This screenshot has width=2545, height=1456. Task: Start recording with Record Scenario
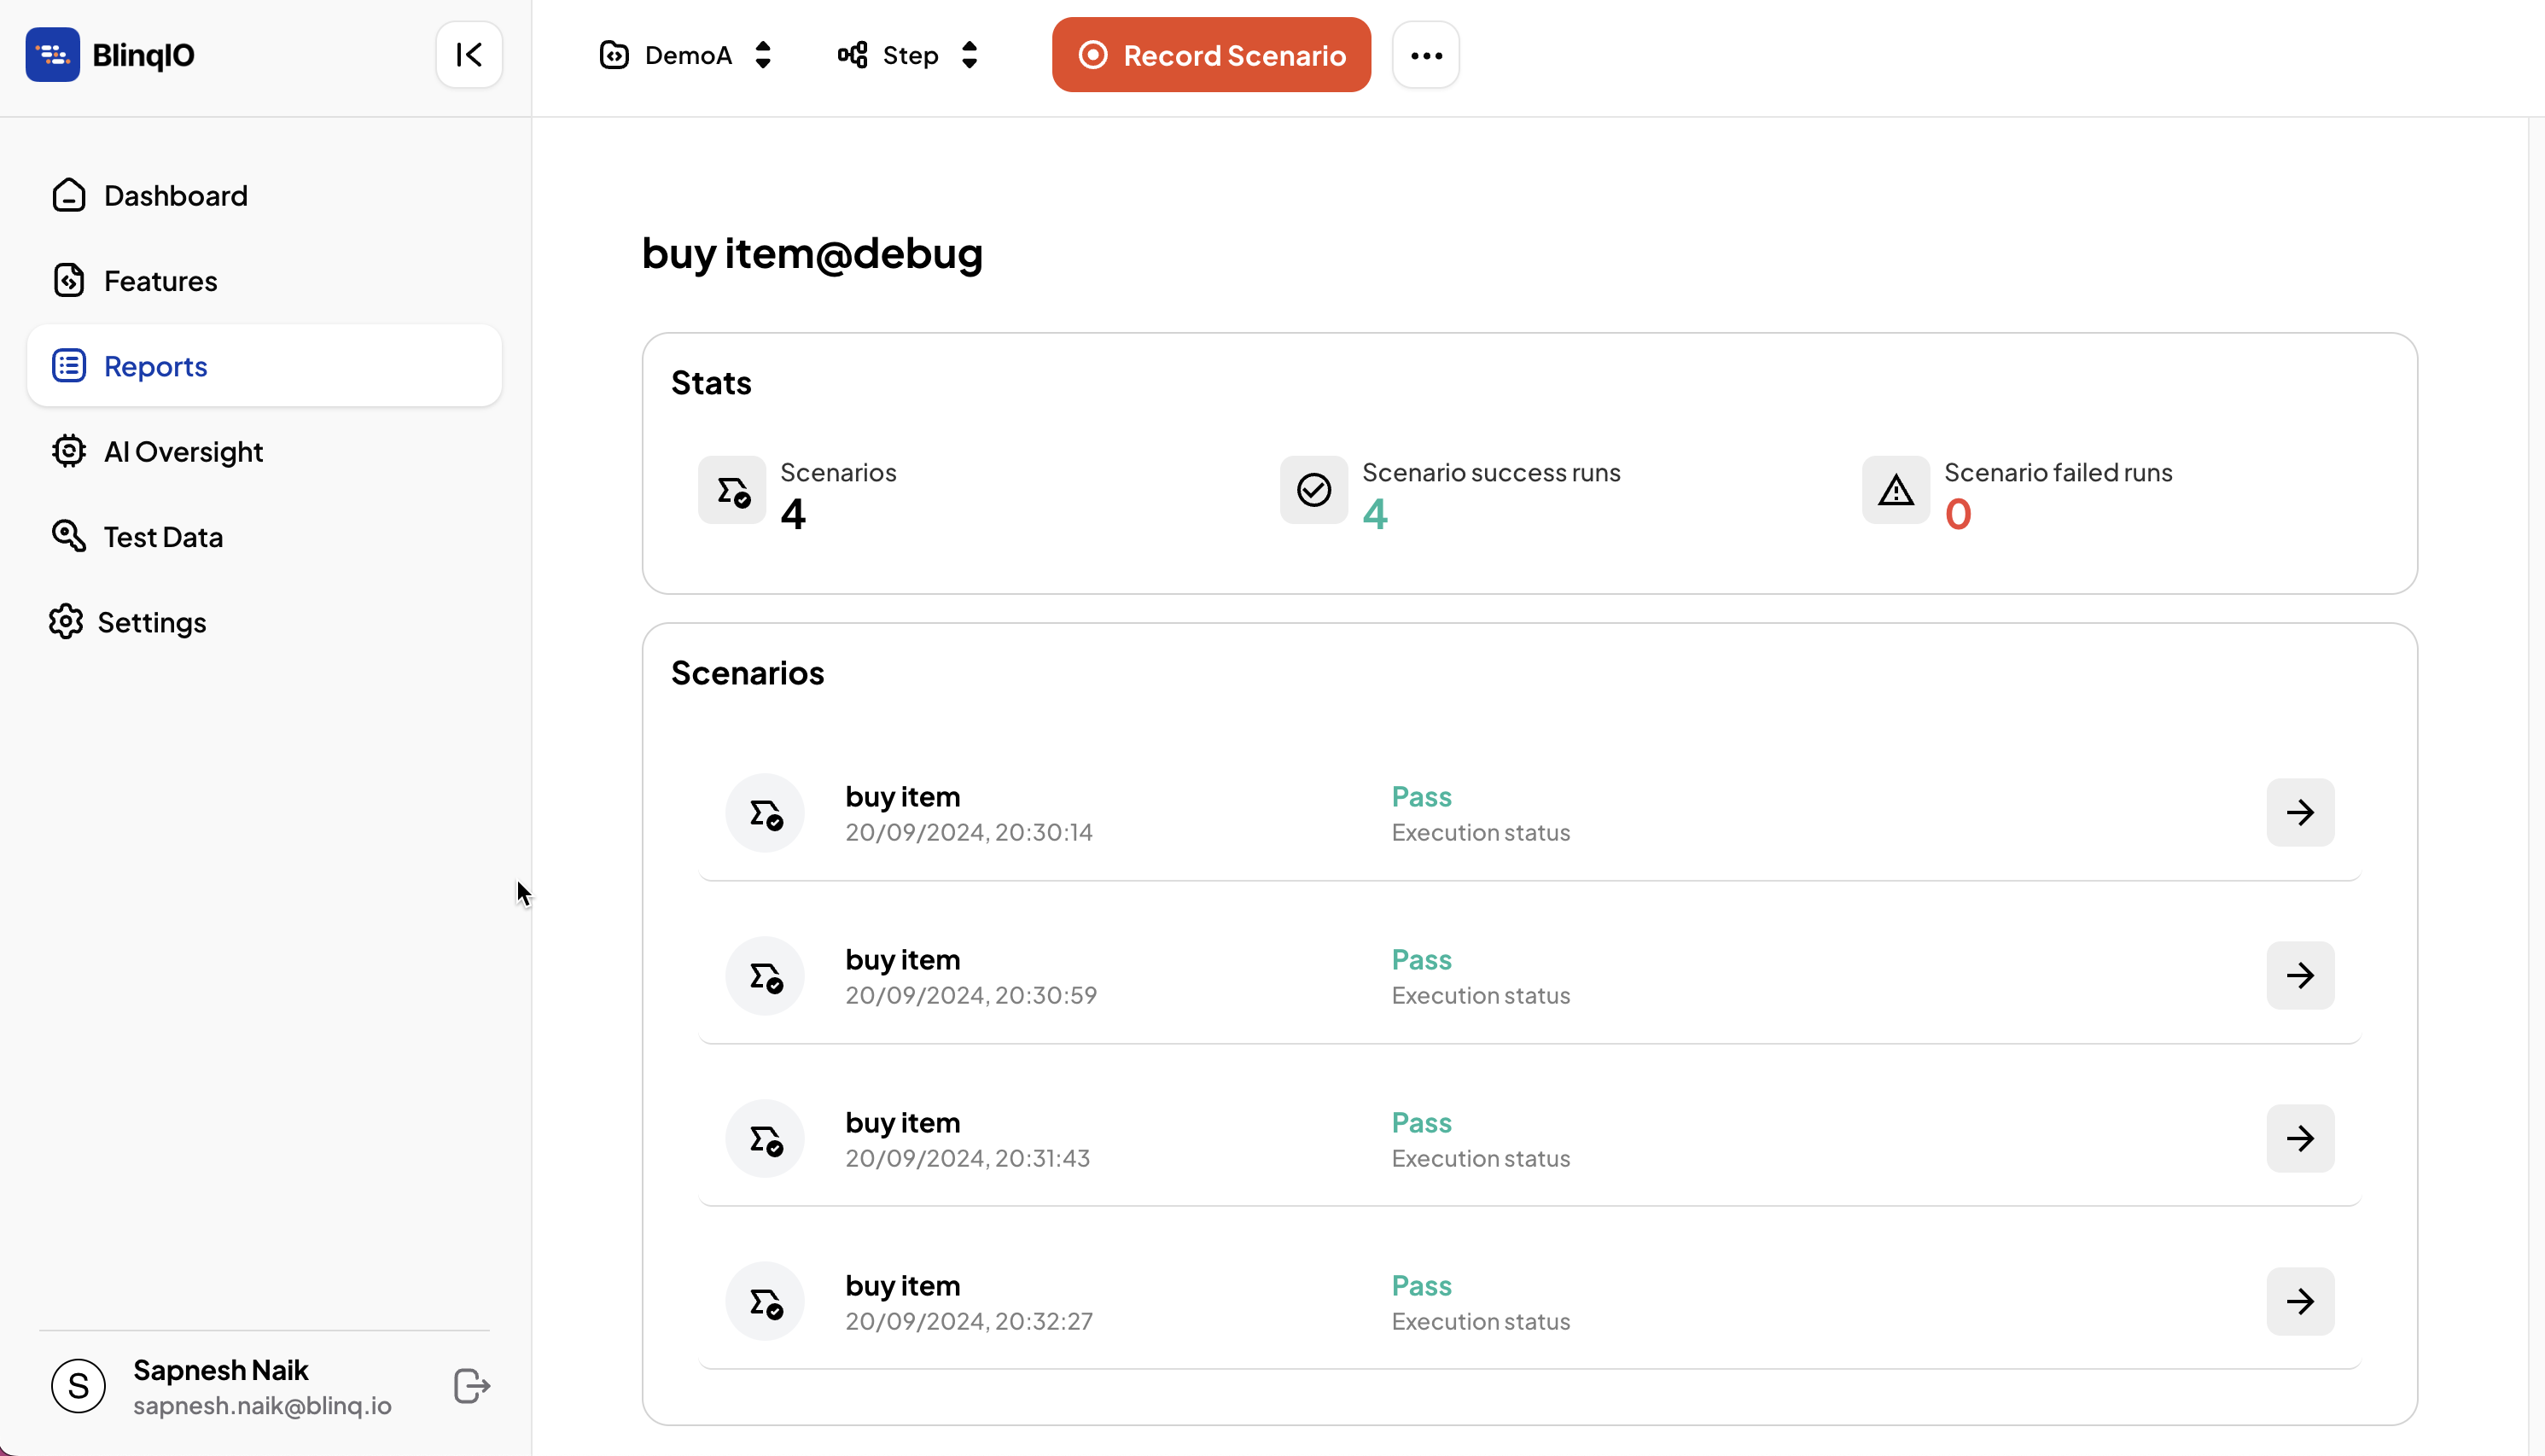coord(1211,55)
